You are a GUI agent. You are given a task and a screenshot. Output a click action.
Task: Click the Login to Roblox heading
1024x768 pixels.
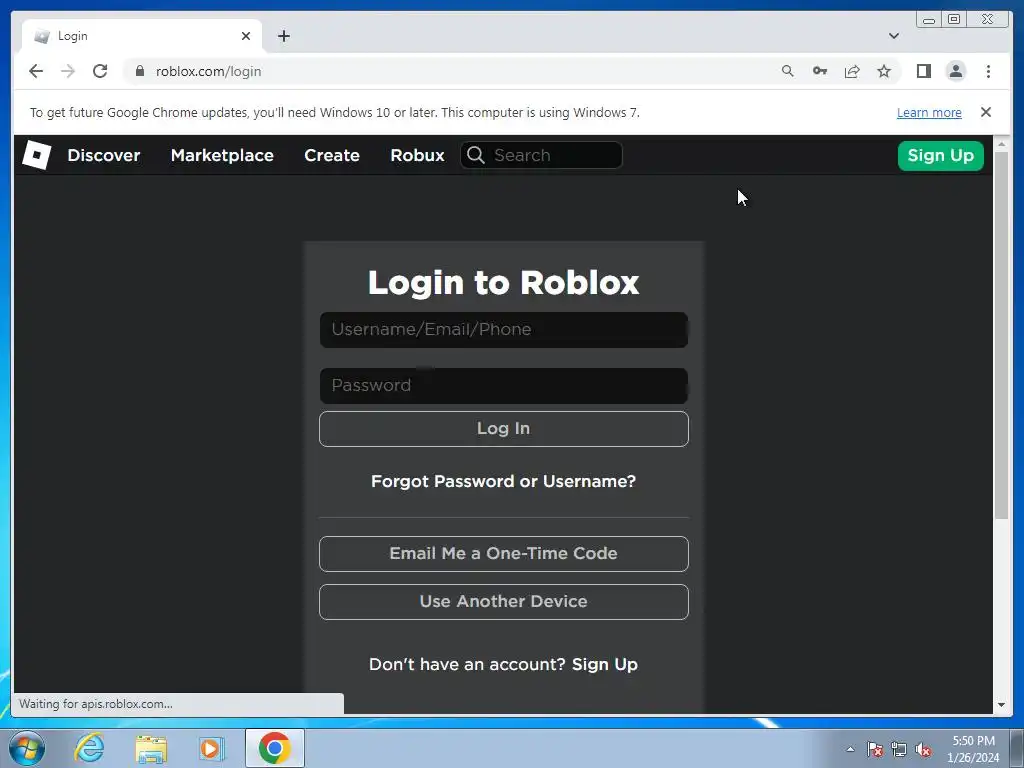click(x=504, y=283)
